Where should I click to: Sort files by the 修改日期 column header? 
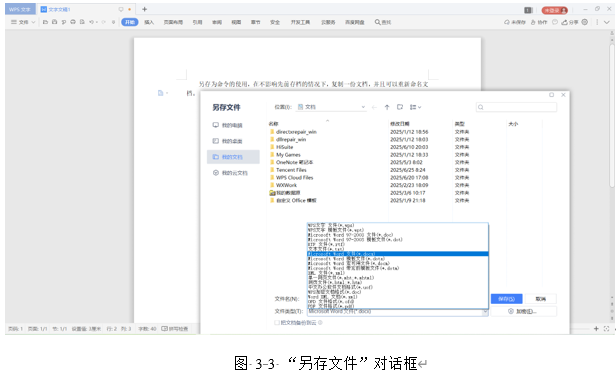400,124
